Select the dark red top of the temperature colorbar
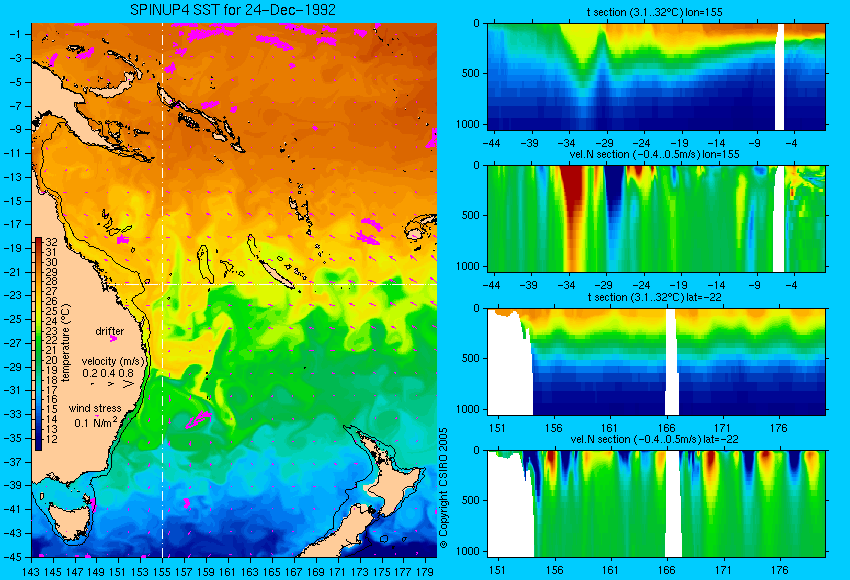This screenshot has width=850, height=580. 38,242
